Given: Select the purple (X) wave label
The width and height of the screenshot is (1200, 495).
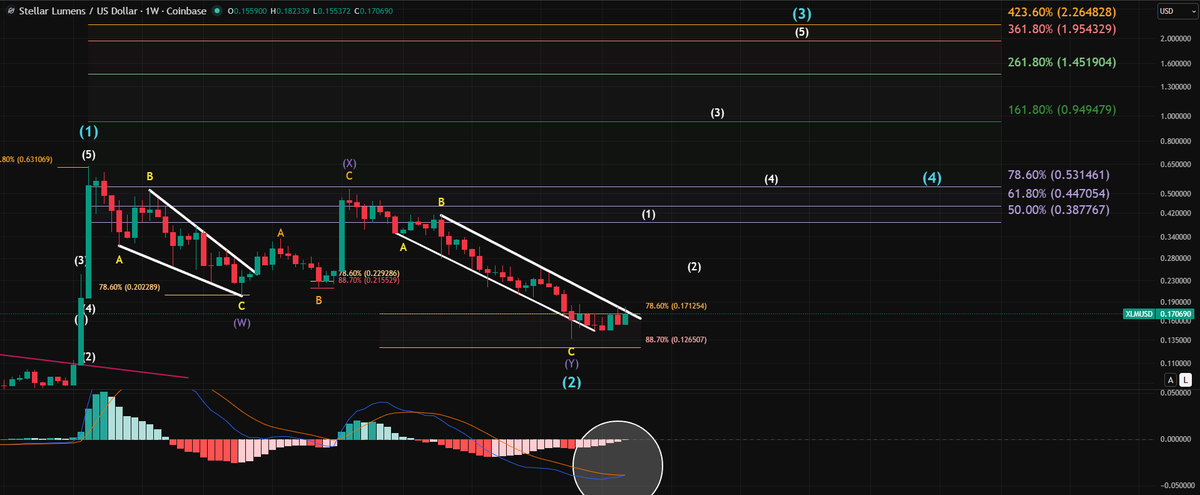Looking at the screenshot, I should coord(349,162).
